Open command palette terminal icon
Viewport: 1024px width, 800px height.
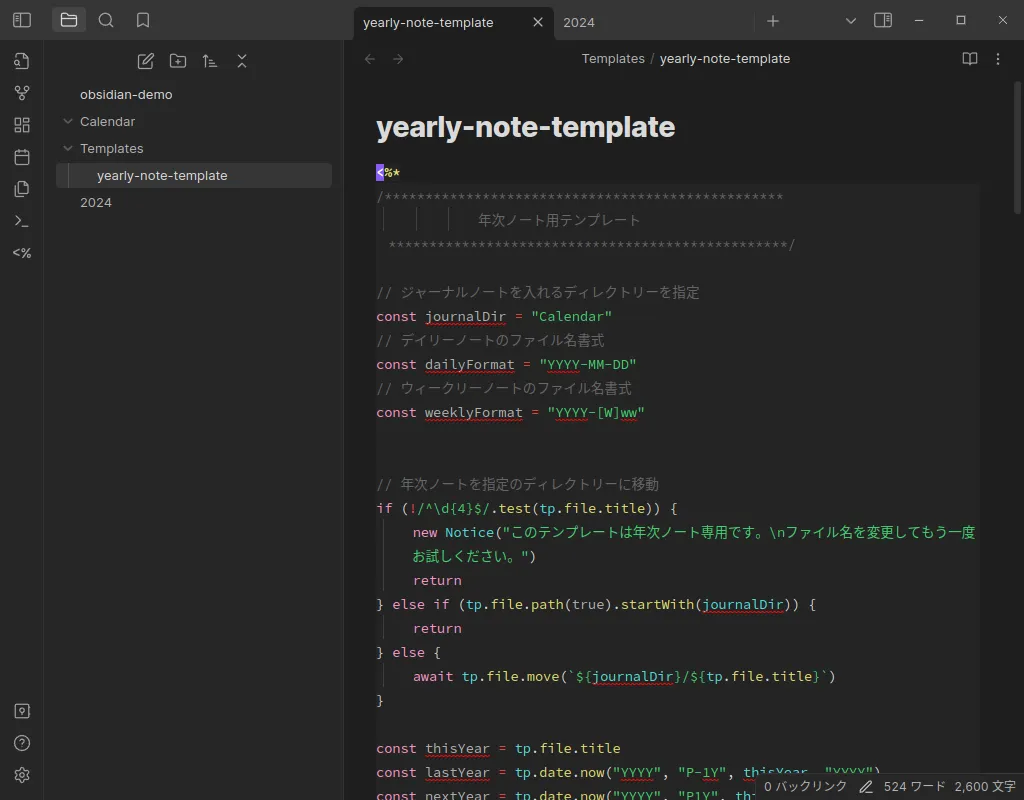click(x=22, y=221)
